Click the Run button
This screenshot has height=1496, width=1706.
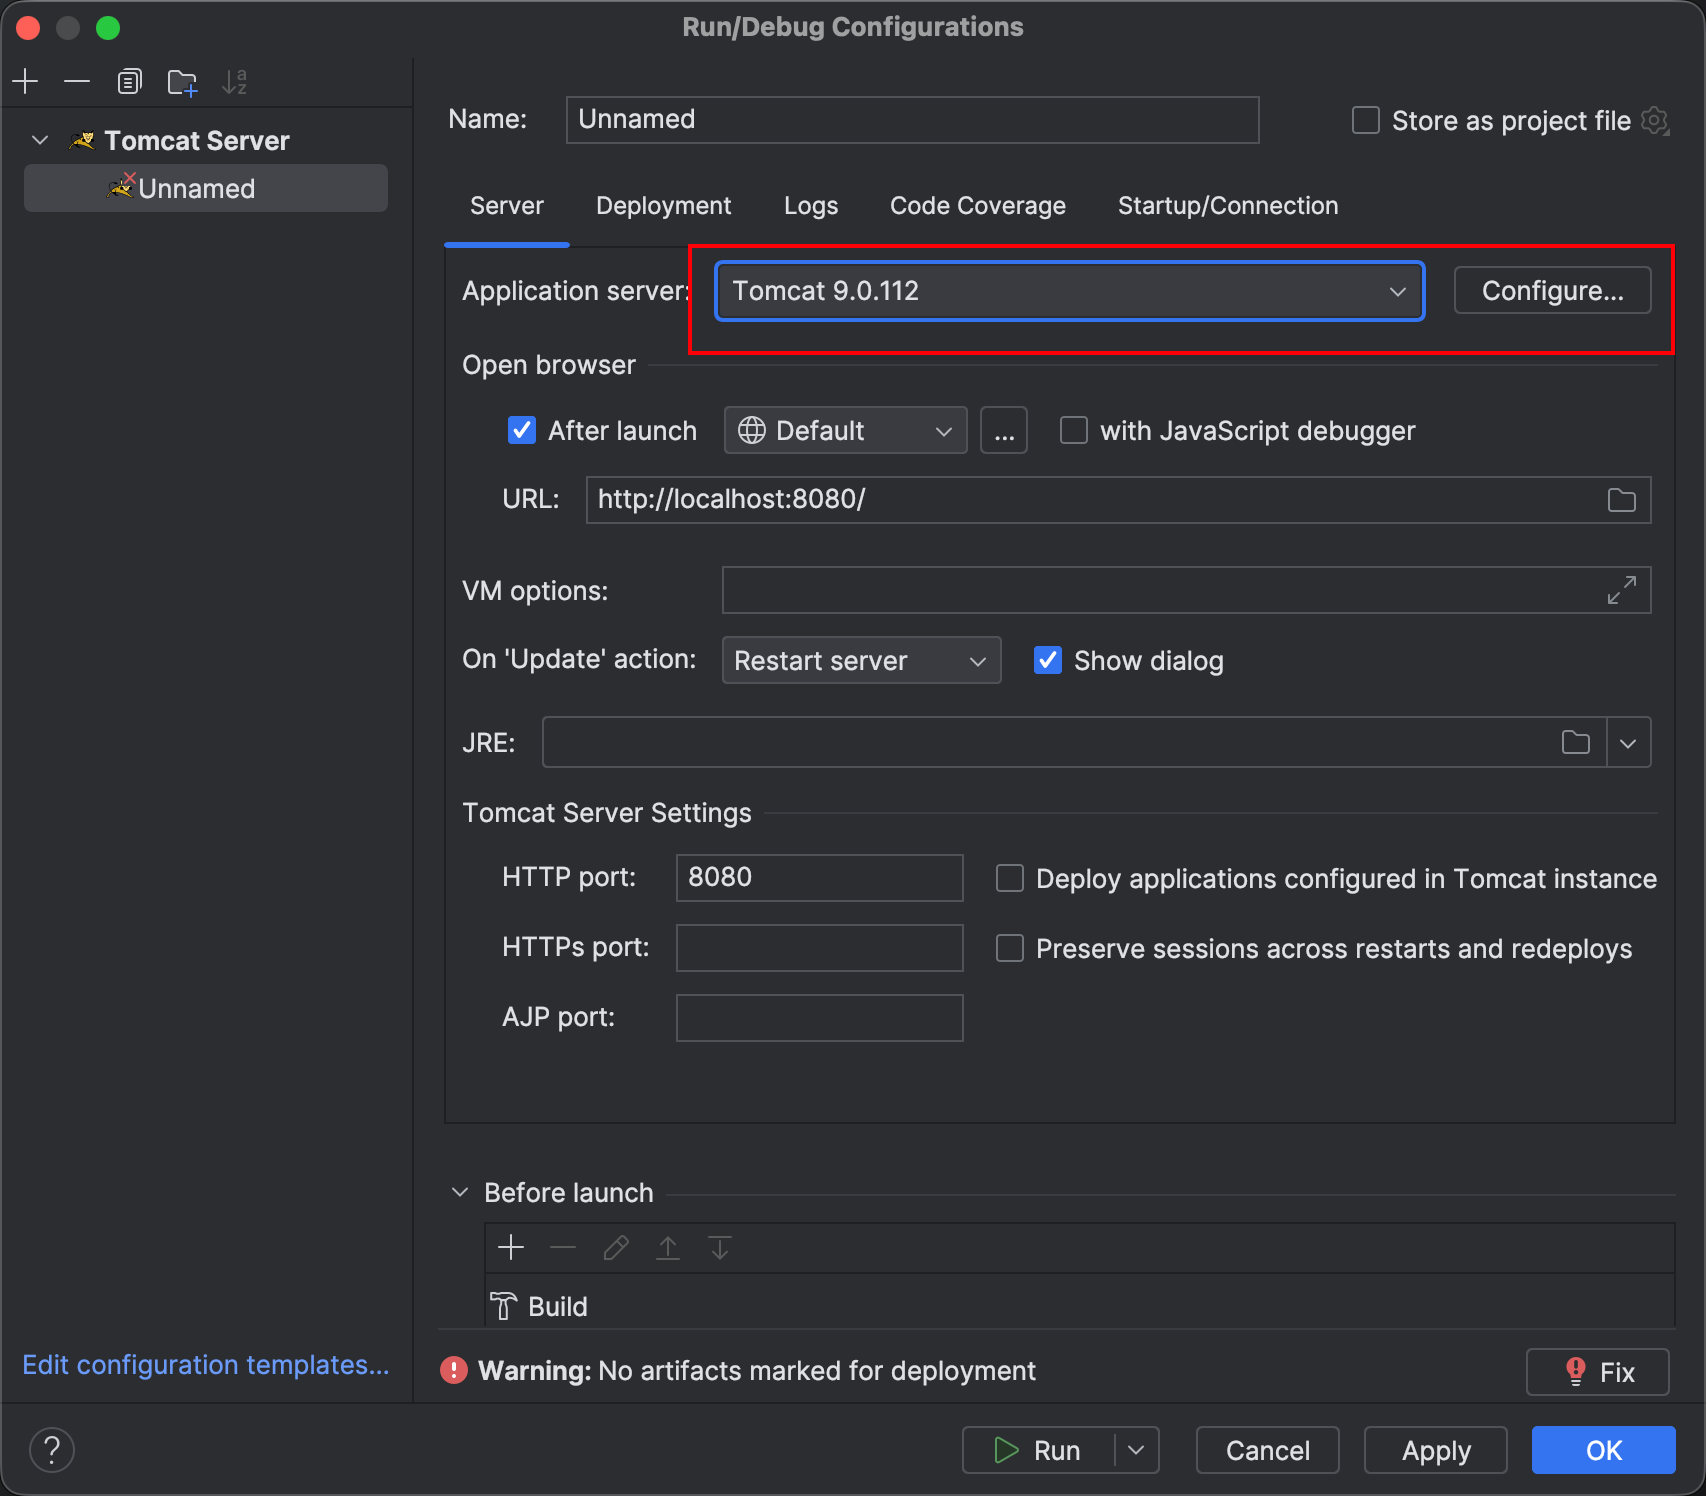point(1038,1450)
